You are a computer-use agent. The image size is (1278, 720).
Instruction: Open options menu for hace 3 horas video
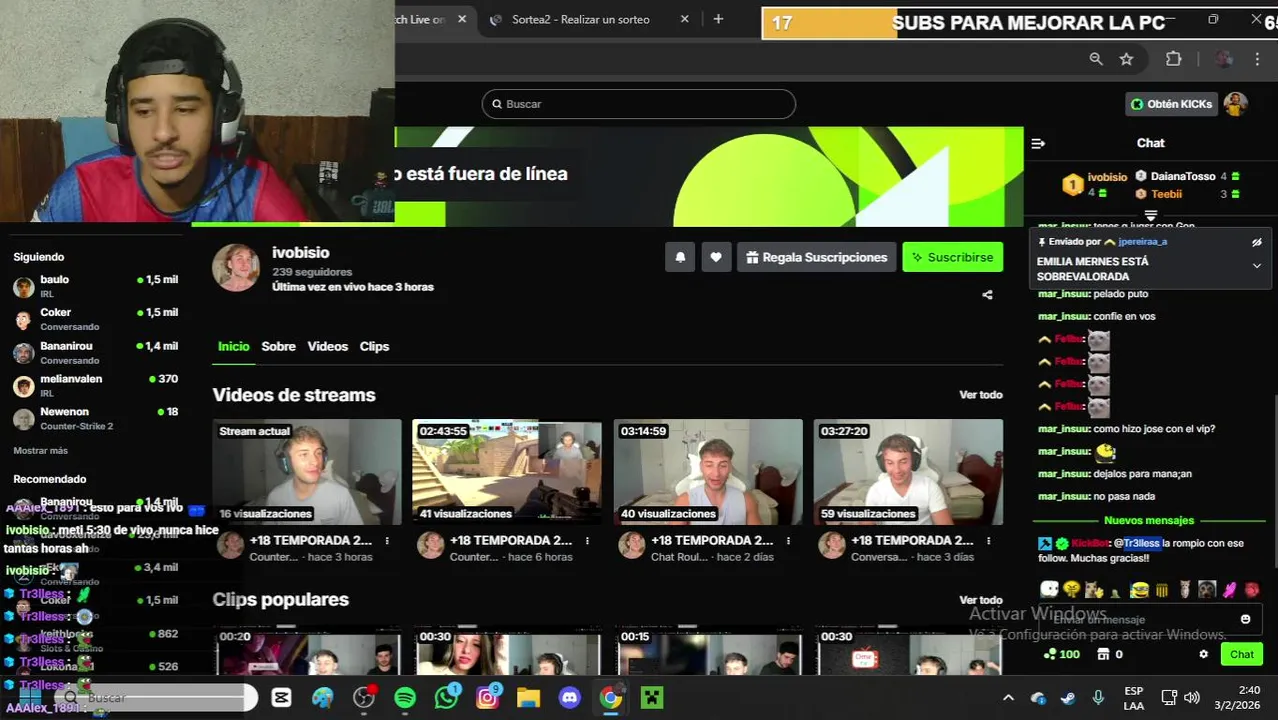(x=387, y=541)
